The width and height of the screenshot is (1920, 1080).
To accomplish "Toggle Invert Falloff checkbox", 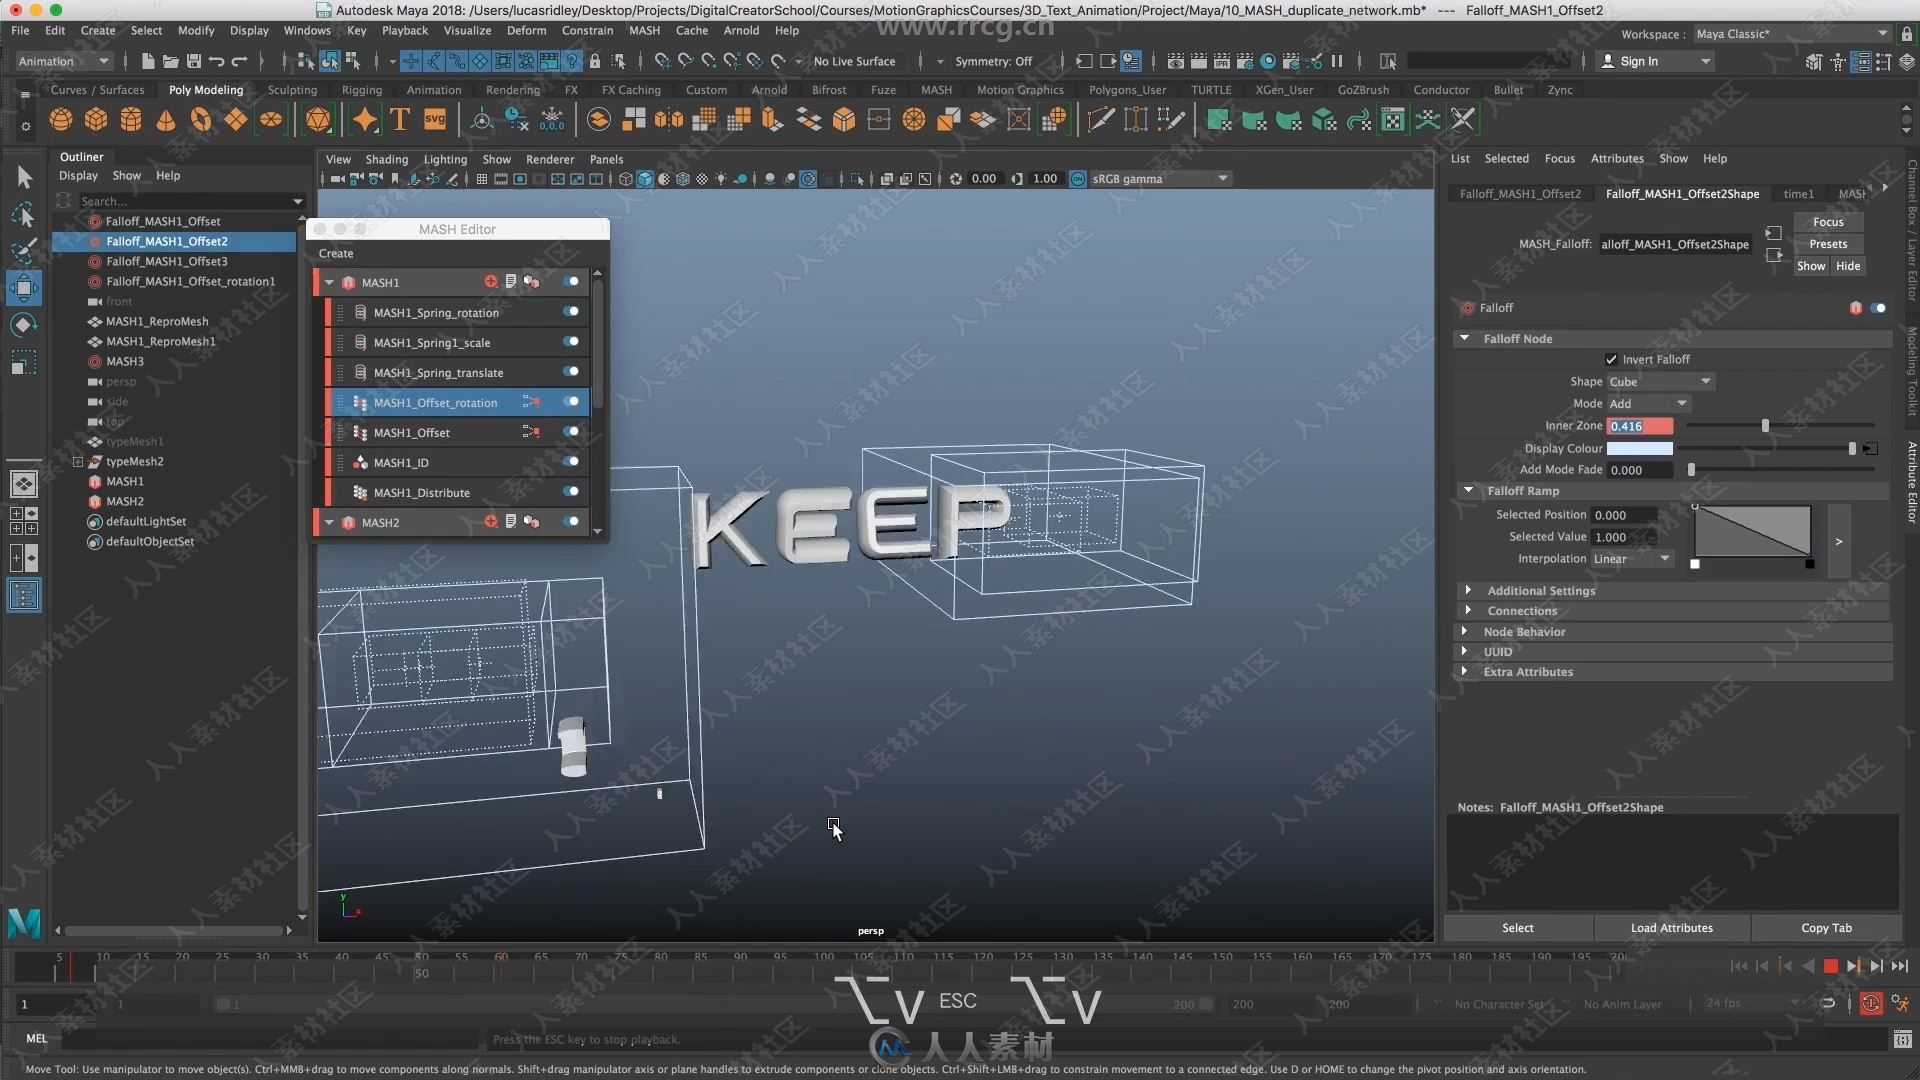I will [x=1611, y=359].
